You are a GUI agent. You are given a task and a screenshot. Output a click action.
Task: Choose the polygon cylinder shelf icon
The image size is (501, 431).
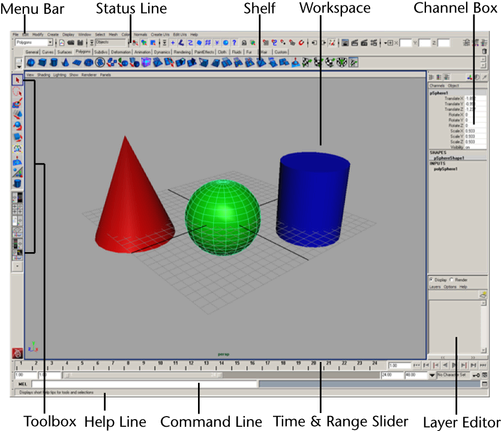pos(54,62)
